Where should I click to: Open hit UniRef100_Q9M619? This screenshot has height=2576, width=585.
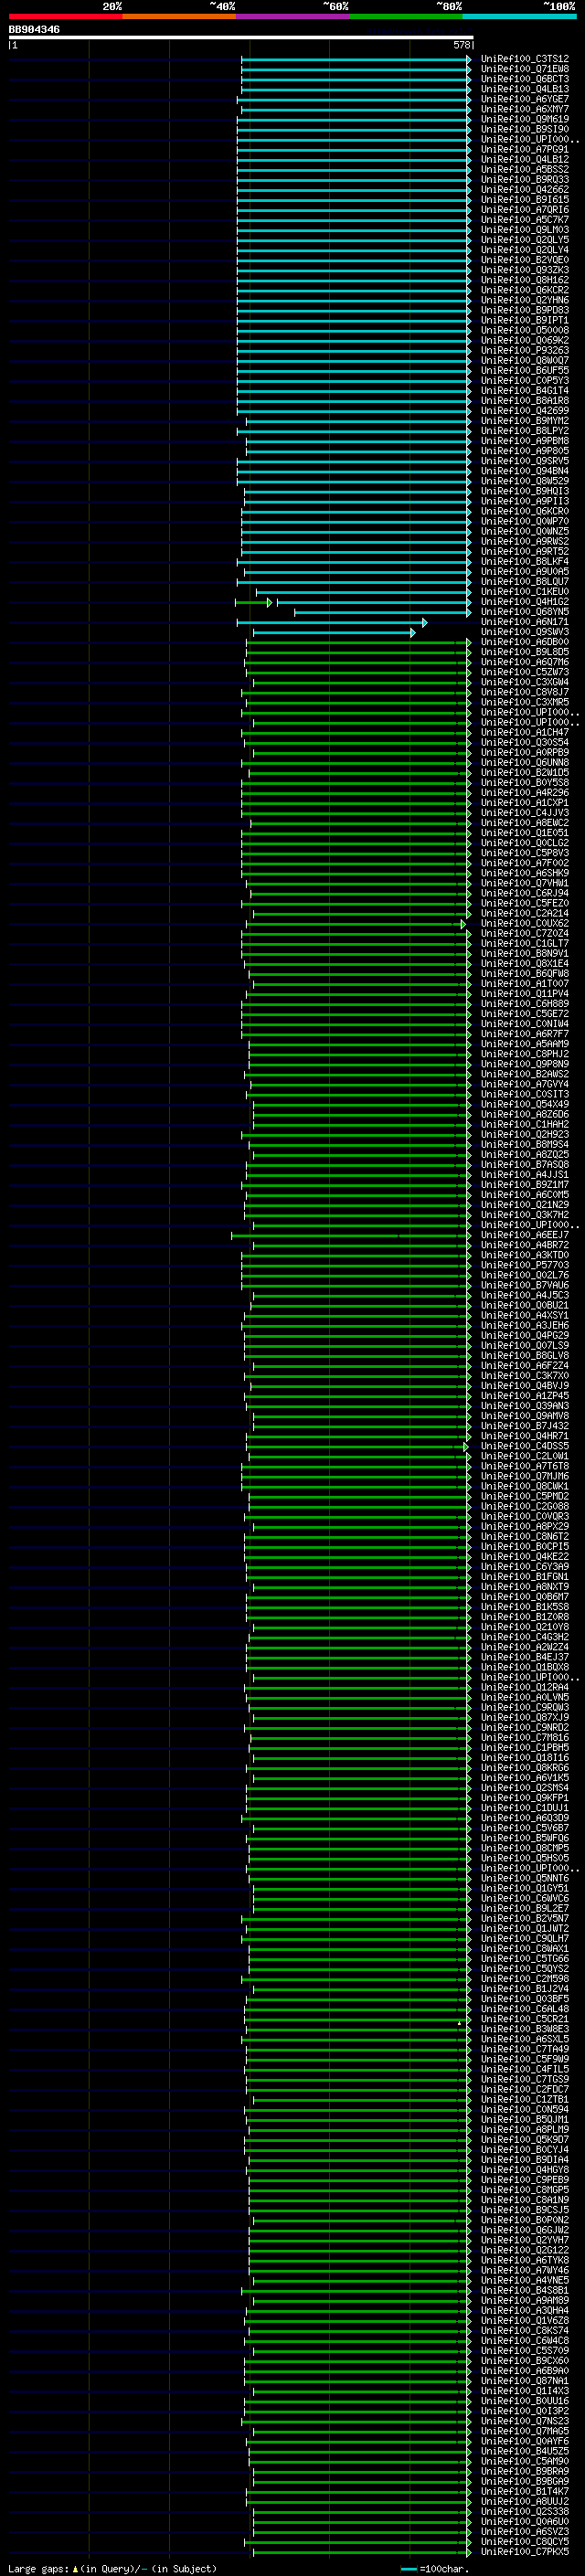click(524, 119)
